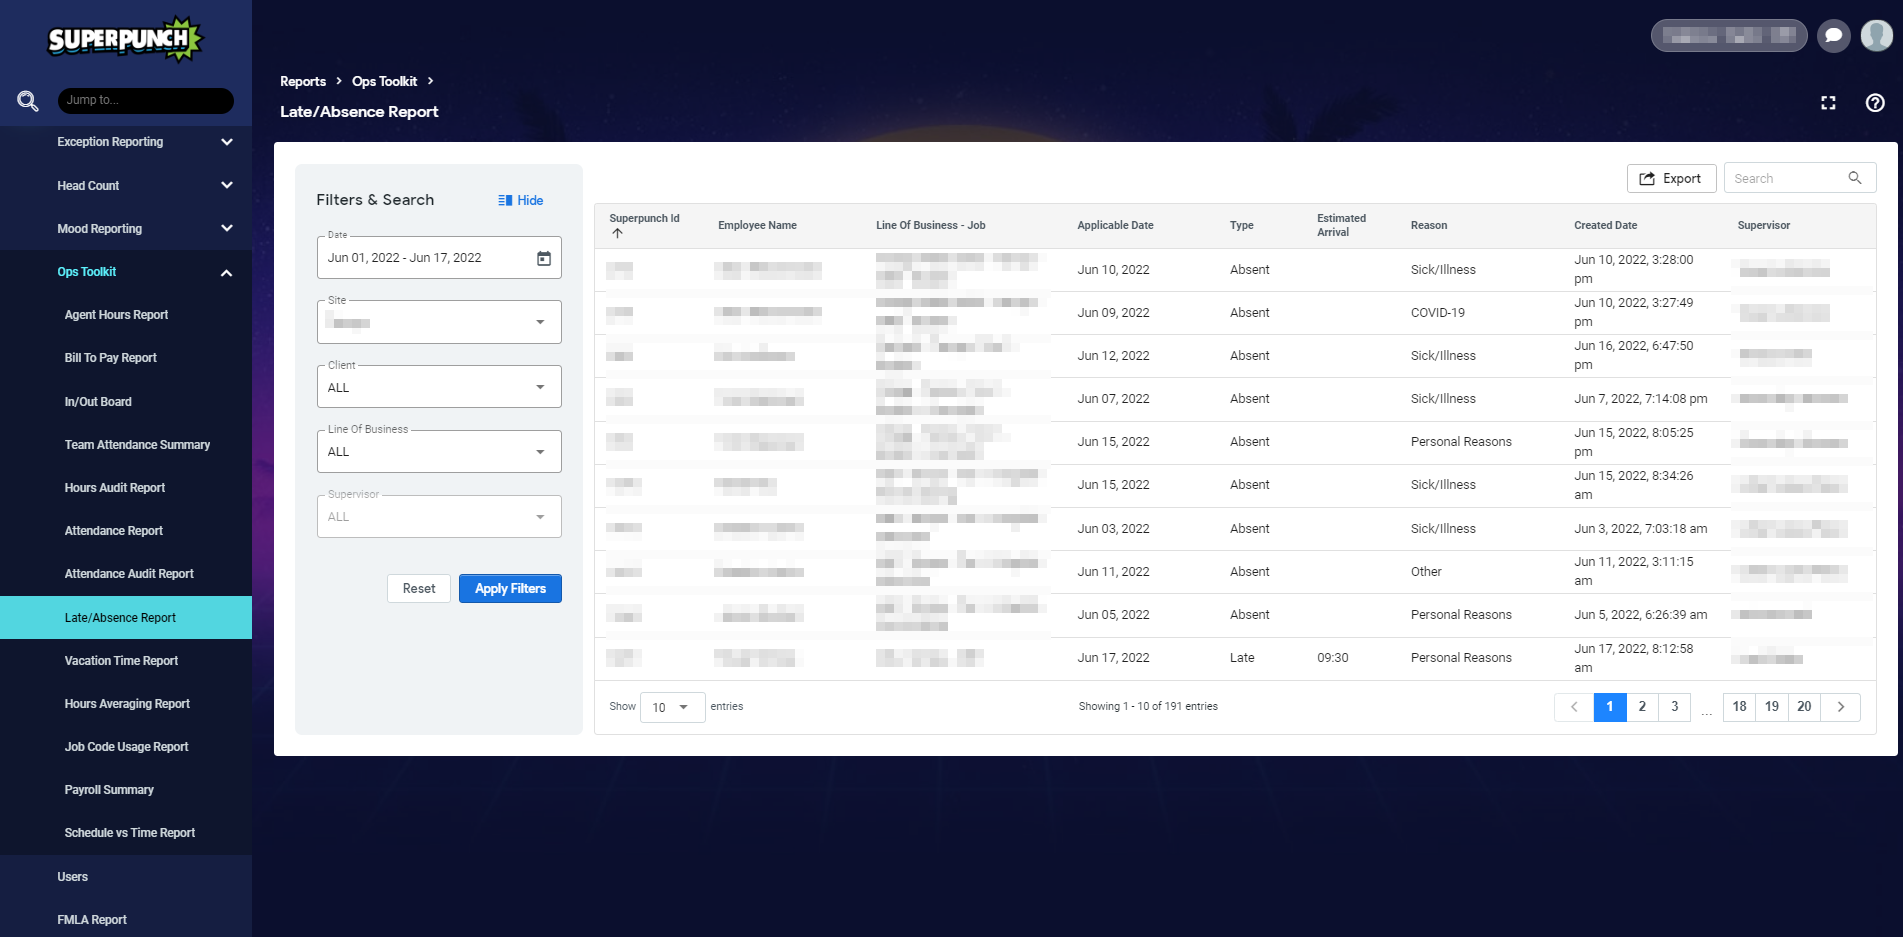Click Apply Filters button
The width and height of the screenshot is (1903, 937).
click(510, 588)
